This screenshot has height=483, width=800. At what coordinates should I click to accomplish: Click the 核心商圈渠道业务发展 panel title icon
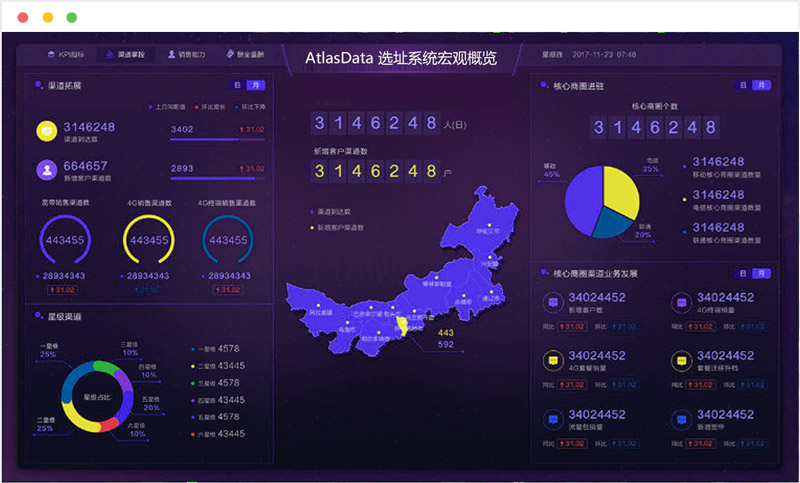(x=544, y=273)
